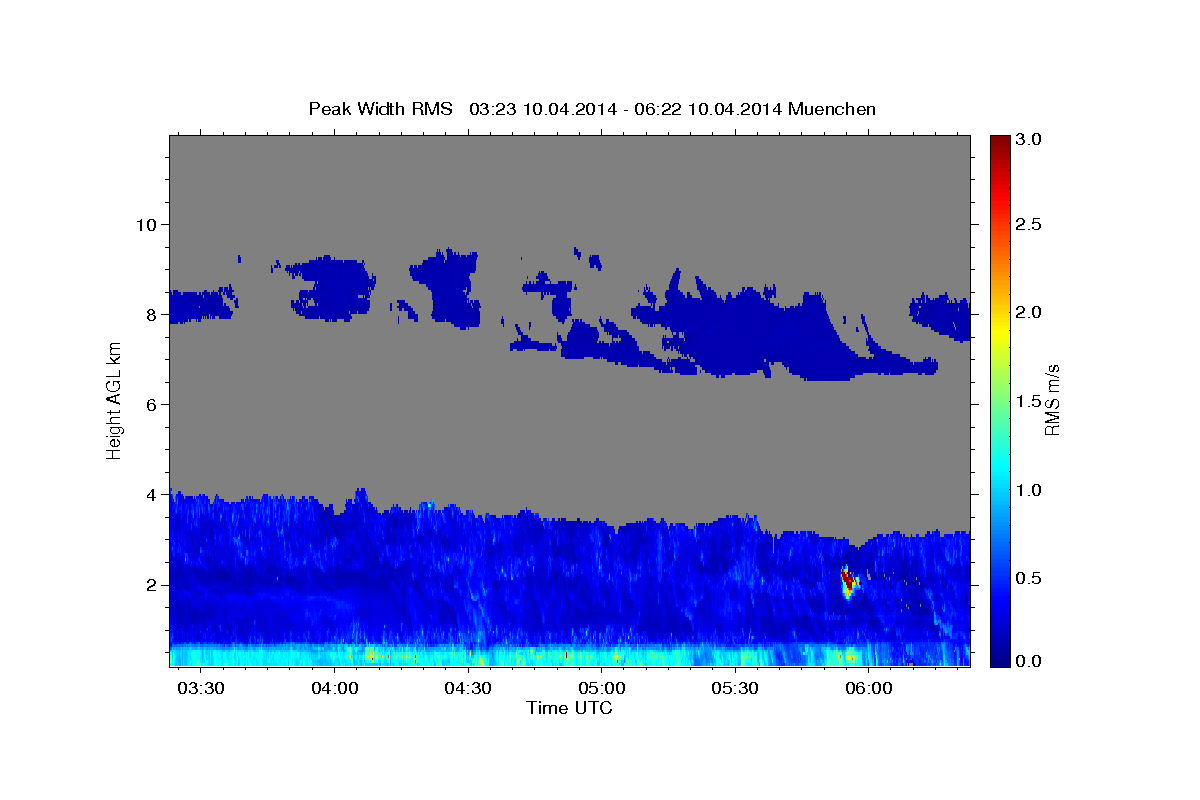Click the 'Height AGL km' axis label
1200x800 pixels.
click(115, 399)
